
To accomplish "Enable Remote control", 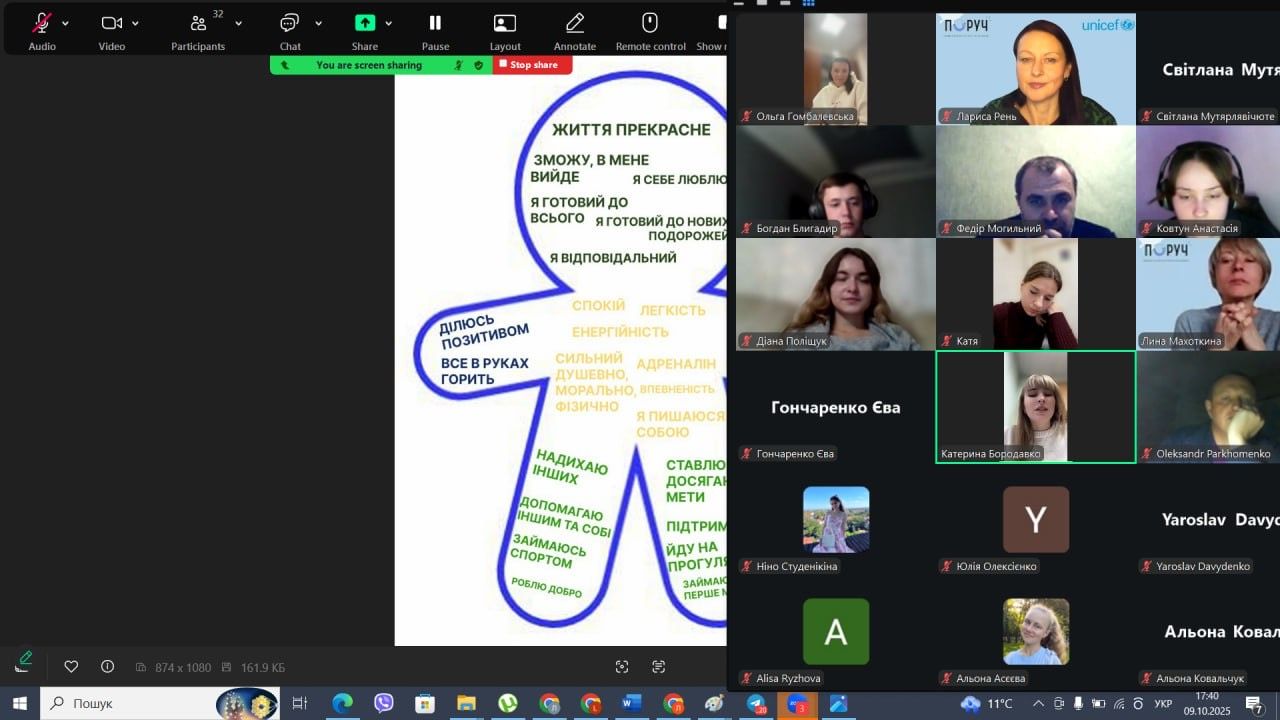I will (650, 23).
